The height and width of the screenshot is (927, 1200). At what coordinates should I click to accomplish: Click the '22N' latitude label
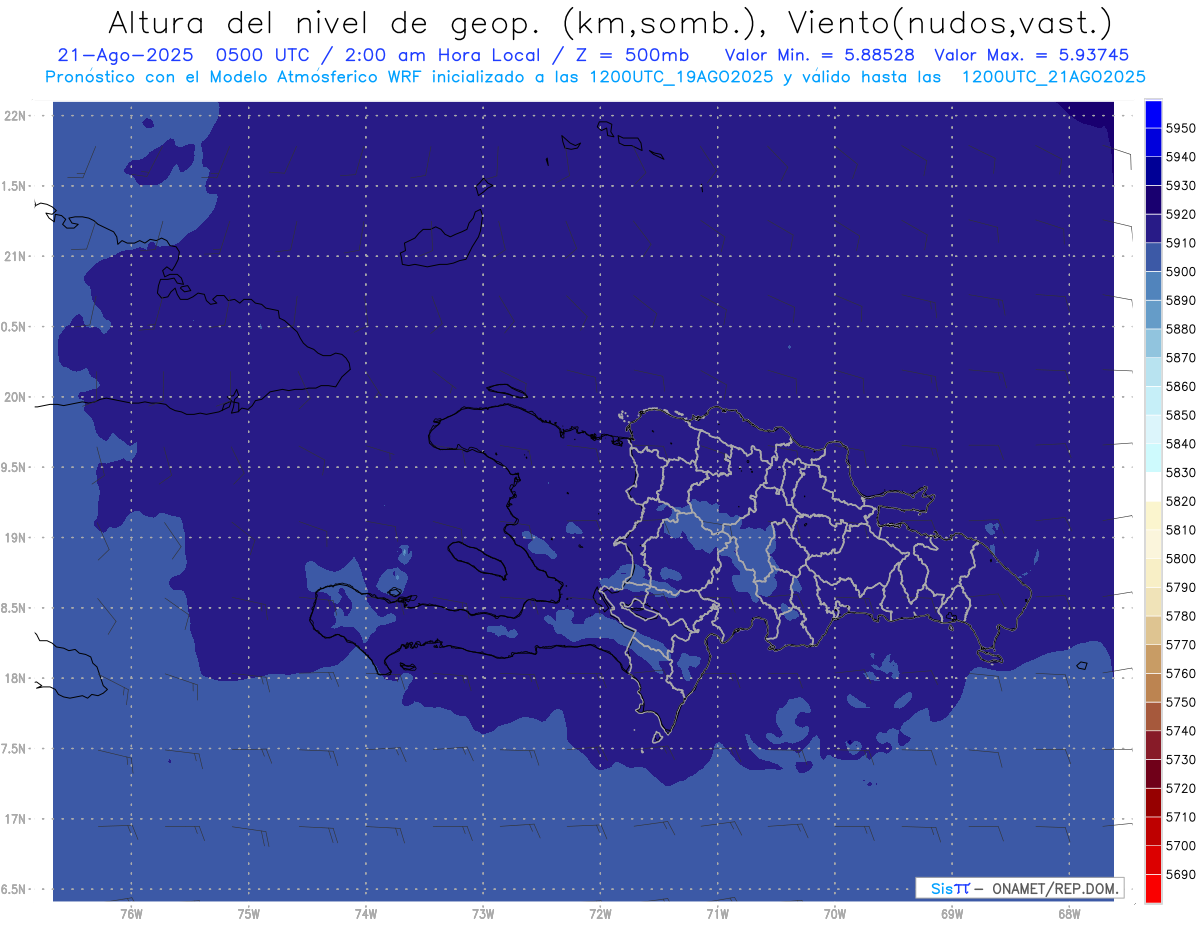tap(14, 115)
